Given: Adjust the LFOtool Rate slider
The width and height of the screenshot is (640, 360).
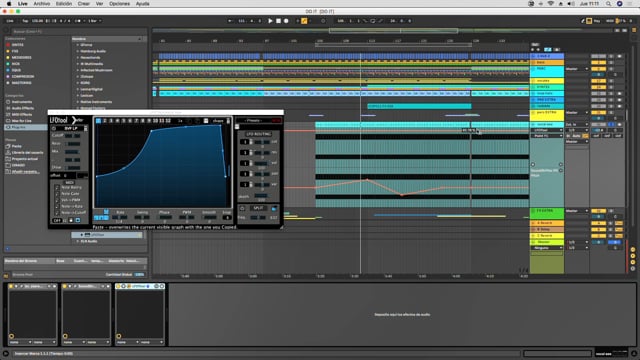Looking at the screenshot, I should point(120,217).
